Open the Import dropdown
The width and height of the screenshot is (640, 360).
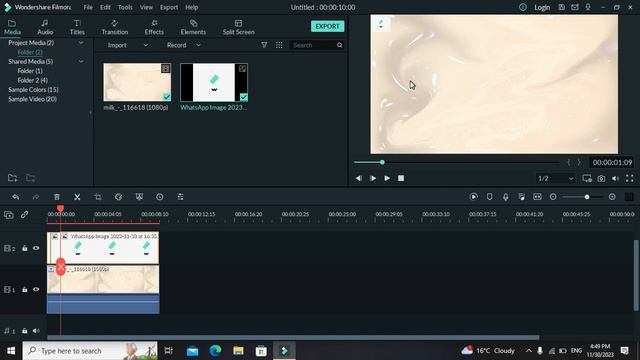(x=128, y=45)
